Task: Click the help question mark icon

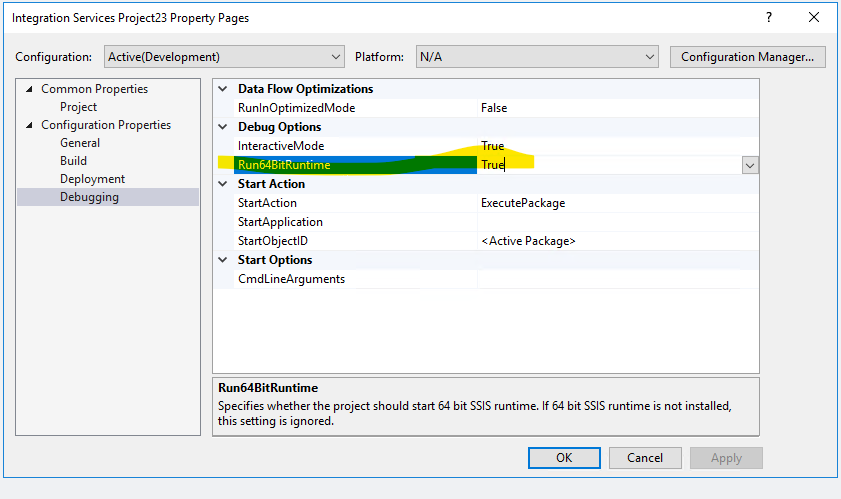Action: click(769, 18)
